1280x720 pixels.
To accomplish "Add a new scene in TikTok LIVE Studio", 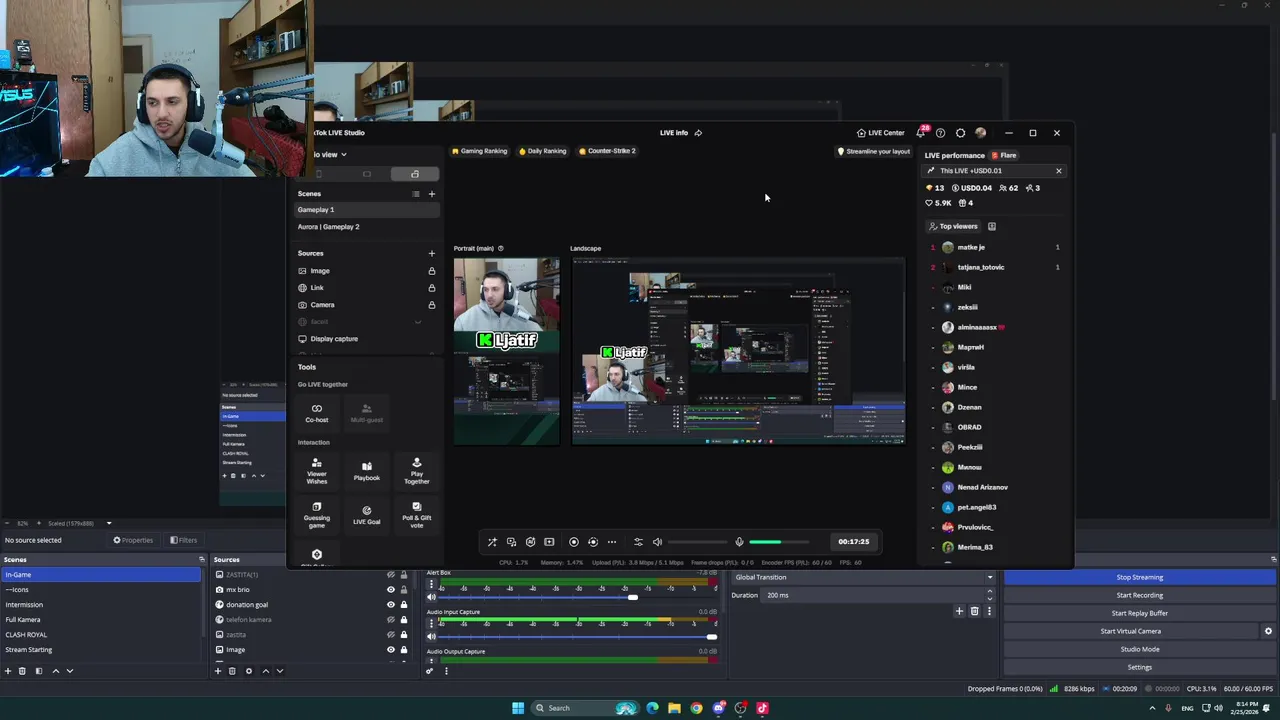I will click(x=432, y=194).
